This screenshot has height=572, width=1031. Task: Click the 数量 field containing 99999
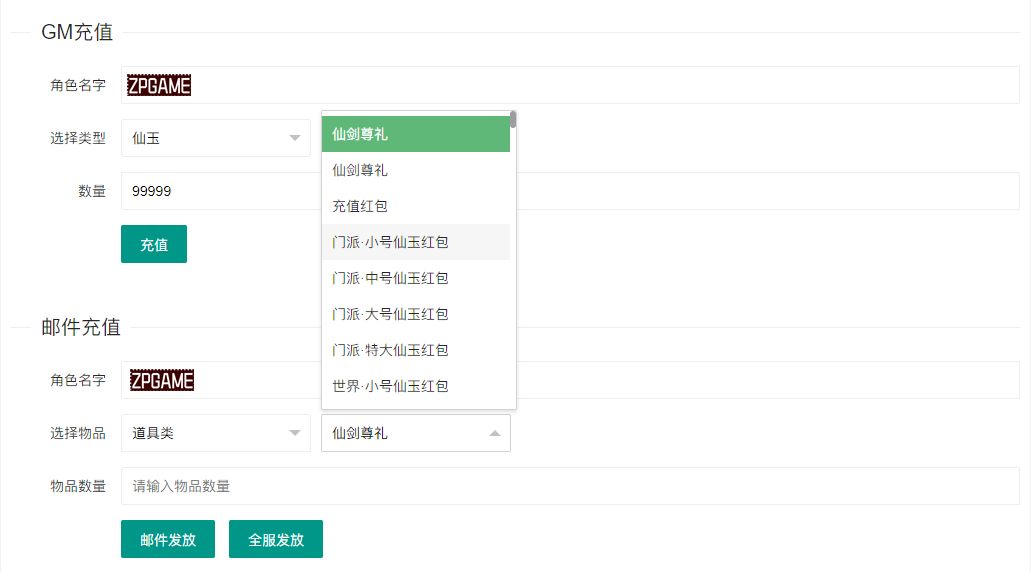[x=220, y=191]
